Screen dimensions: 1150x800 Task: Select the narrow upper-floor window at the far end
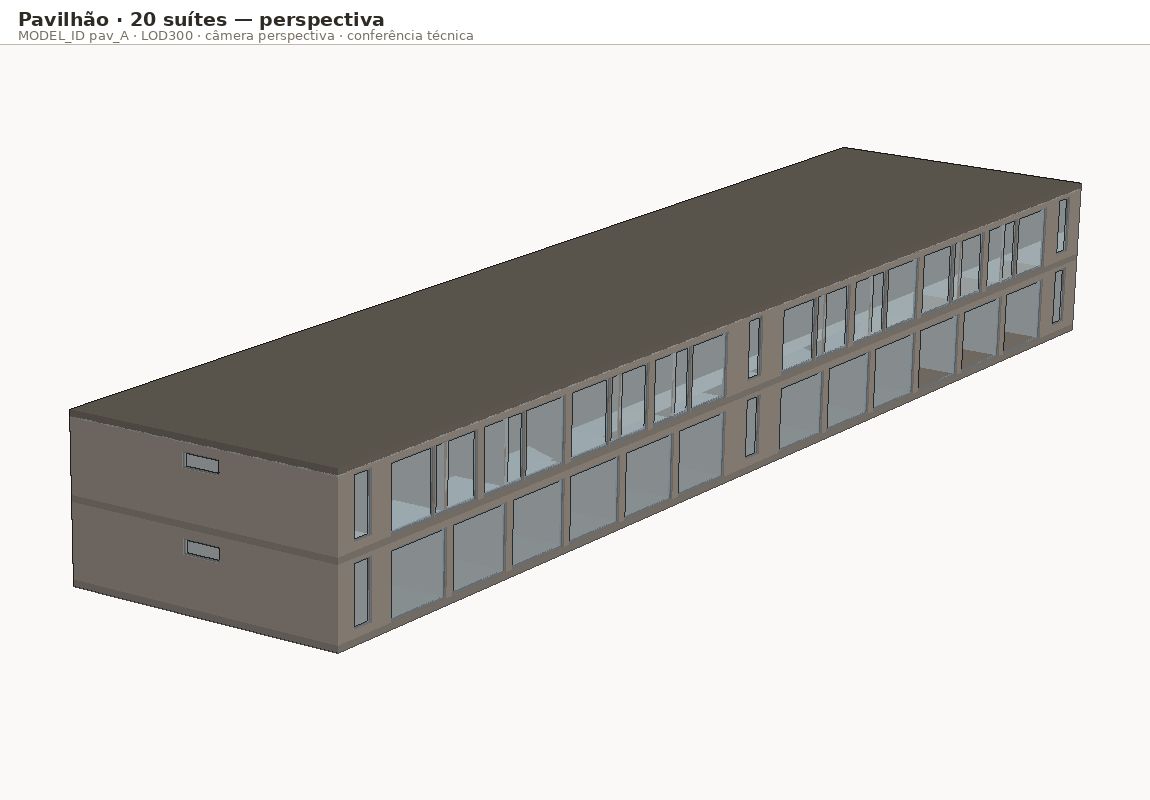click(1061, 225)
